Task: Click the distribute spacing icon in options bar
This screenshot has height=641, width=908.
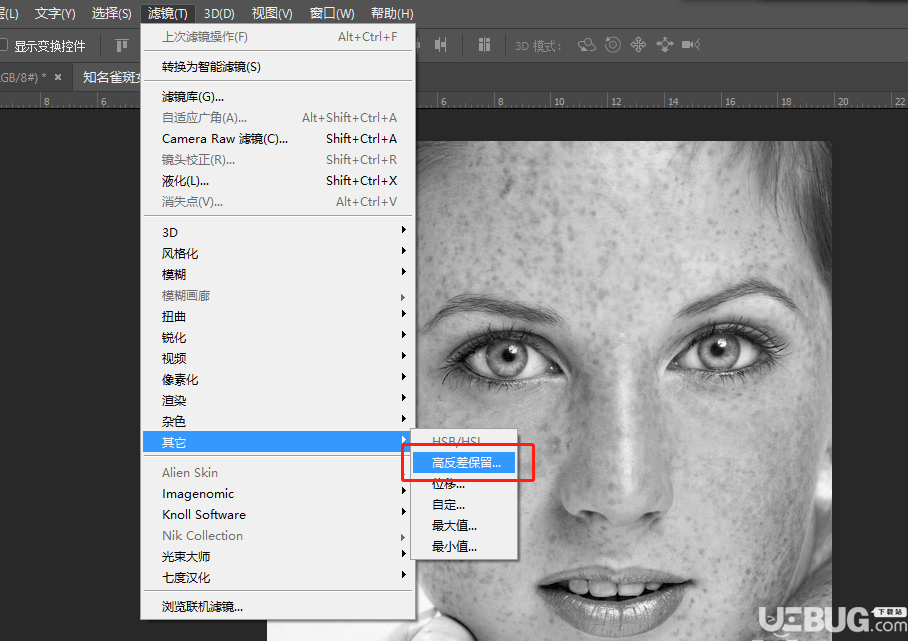Action: [x=485, y=45]
